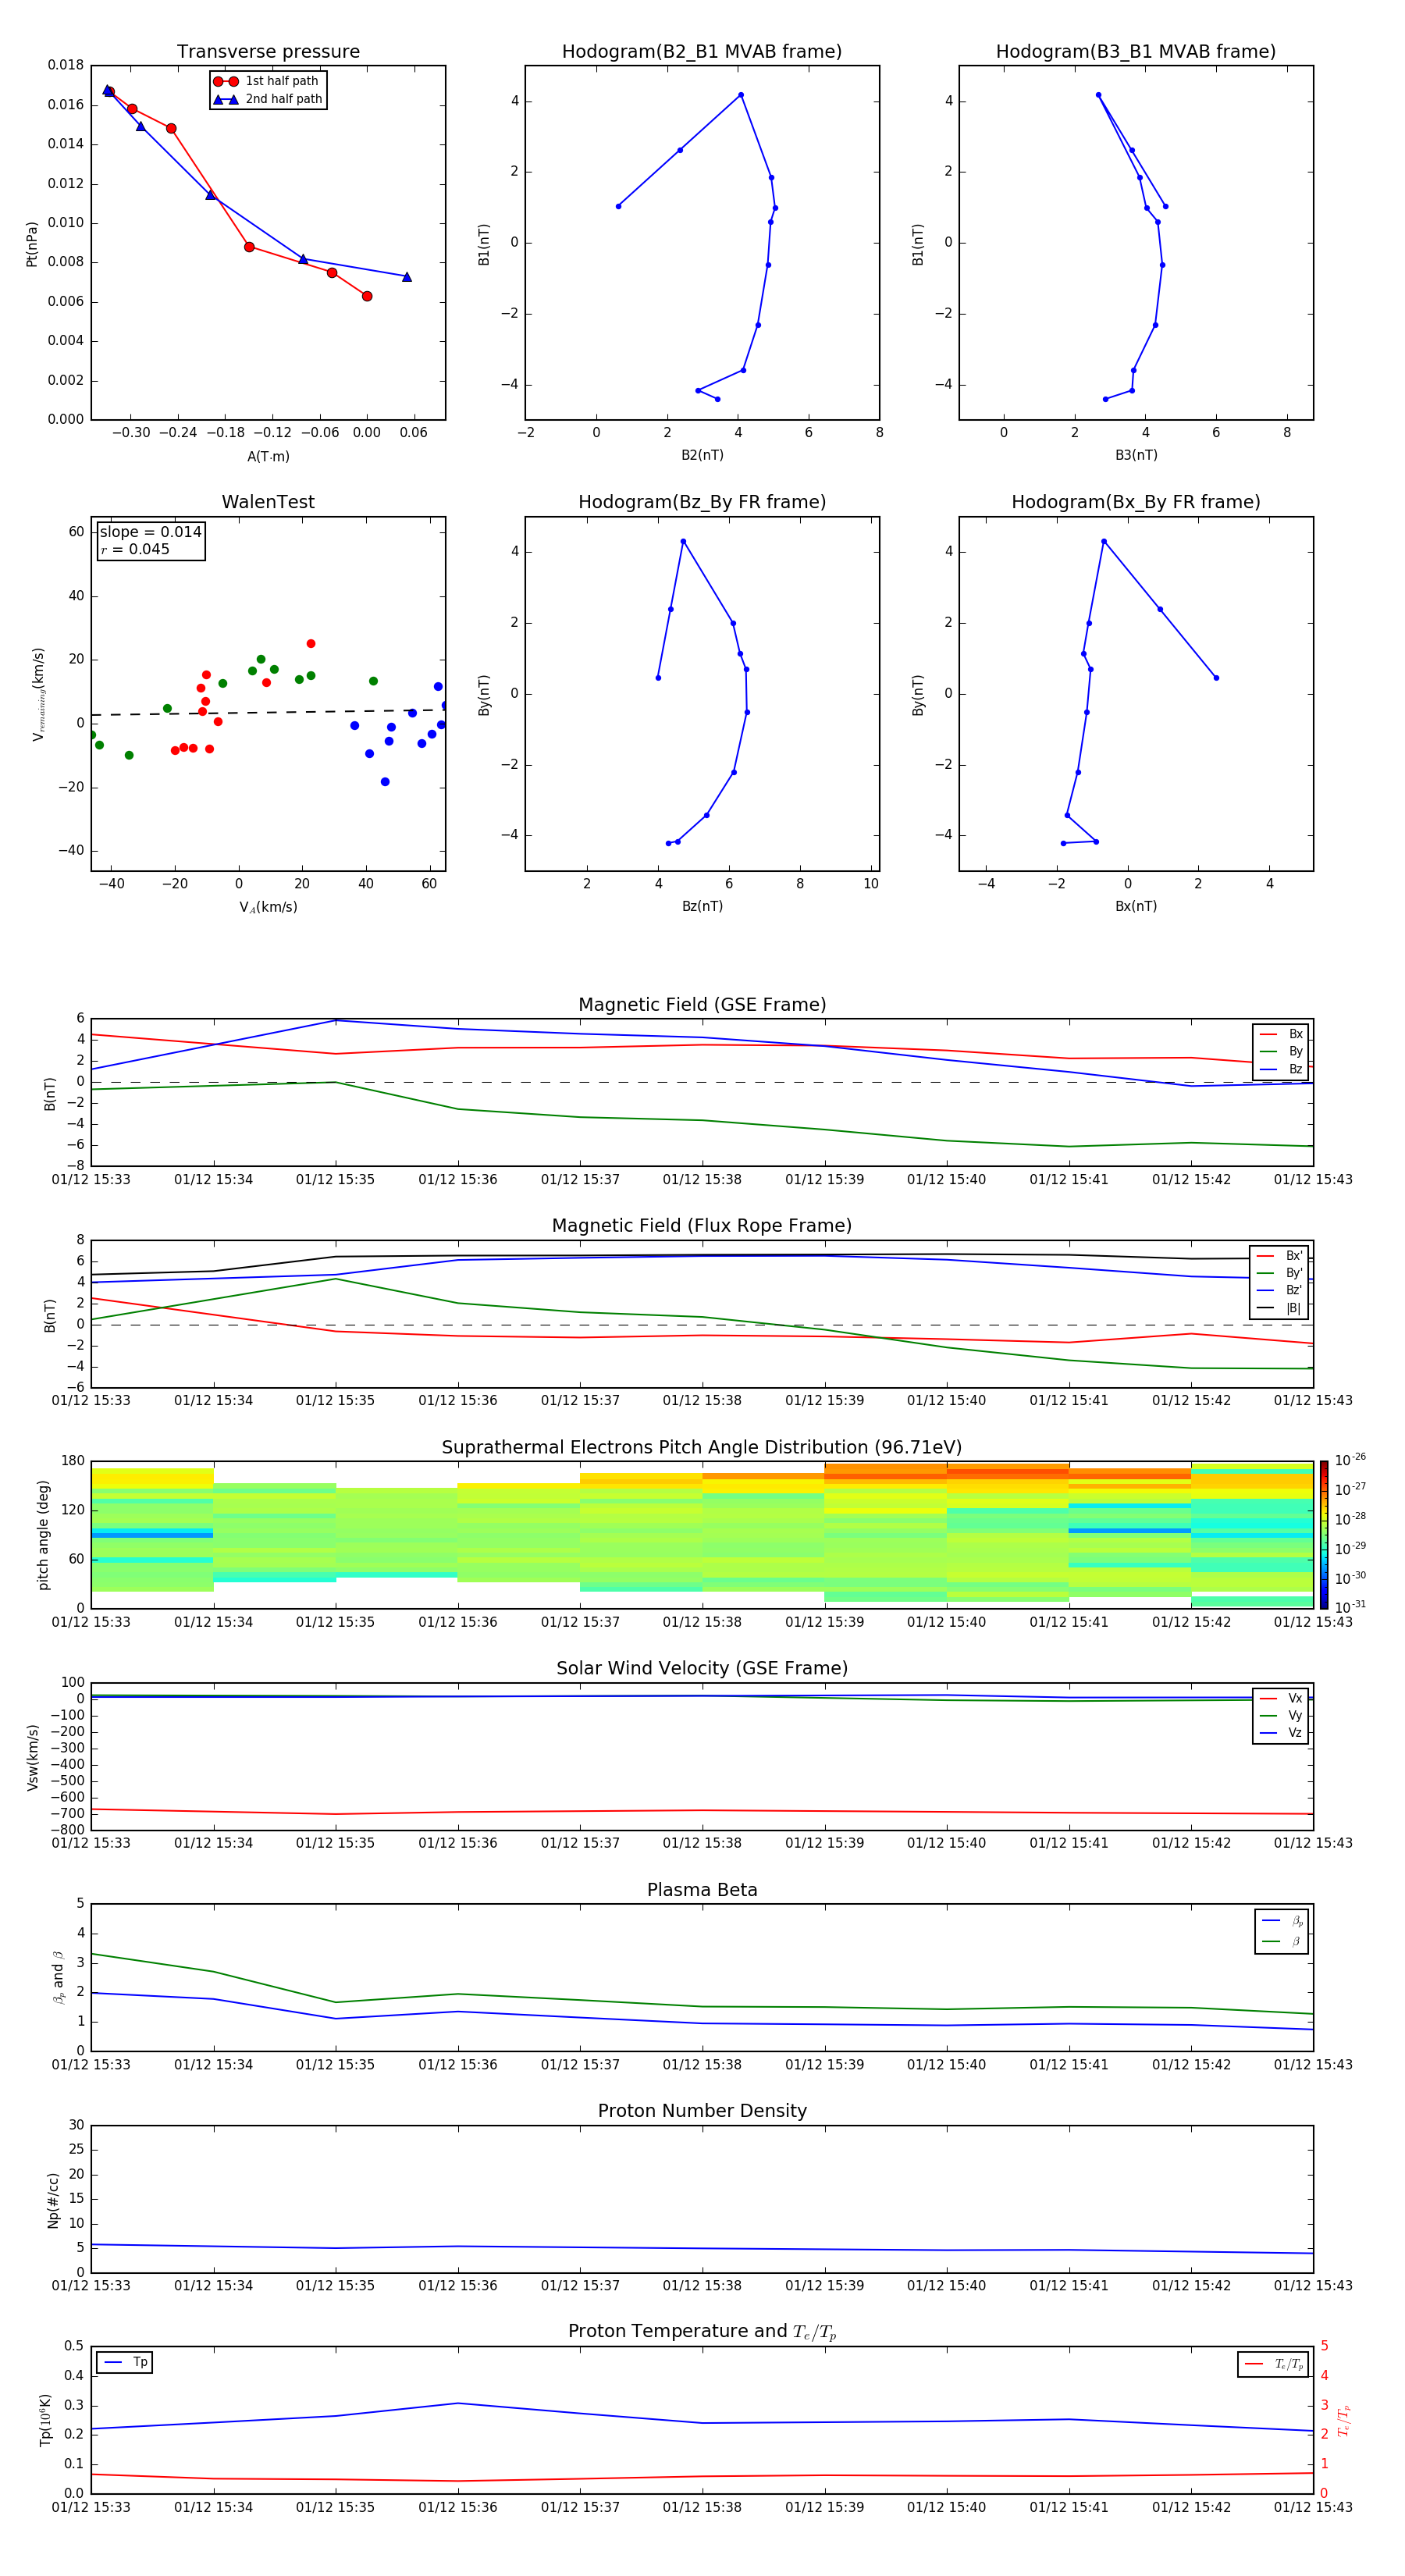Click the "Tp(10^6K)" axis label
Viewport: 1405px width, 2576px height.
click(45, 2420)
